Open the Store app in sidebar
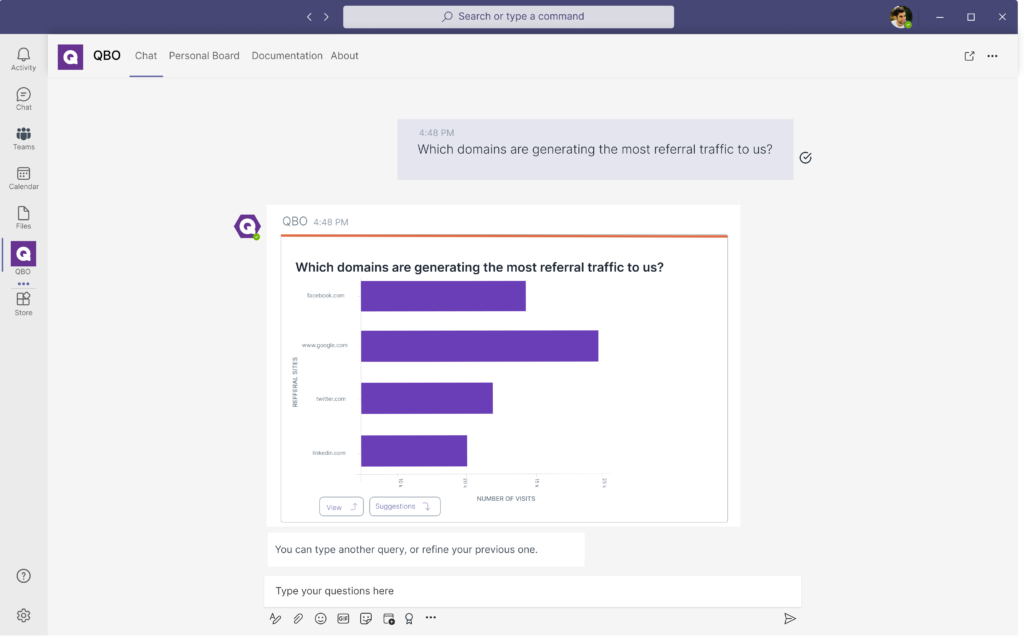Viewport: 1024px width, 636px height. (23, 303)
